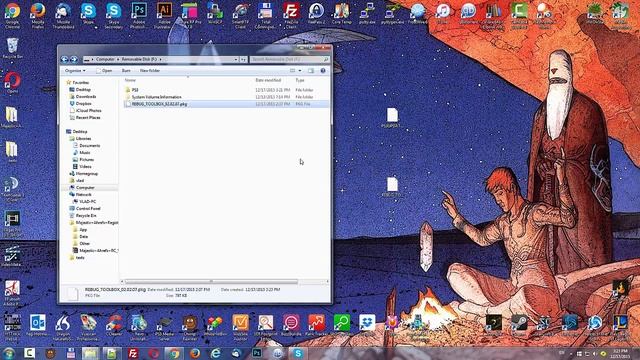This screenshot has width=640, height=360.
Task: Toggle the Explorer preview pane button
Action: click(311, 71)
